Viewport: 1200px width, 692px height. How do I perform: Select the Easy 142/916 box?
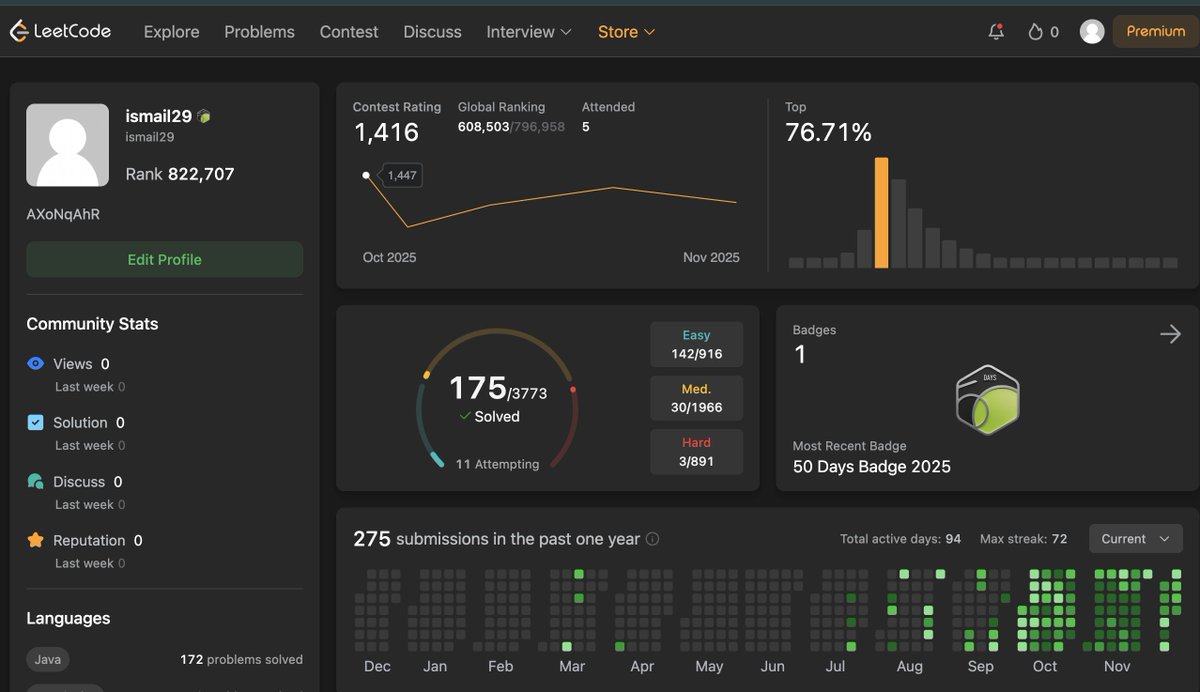pyautogui.click(x=696, y=344)
